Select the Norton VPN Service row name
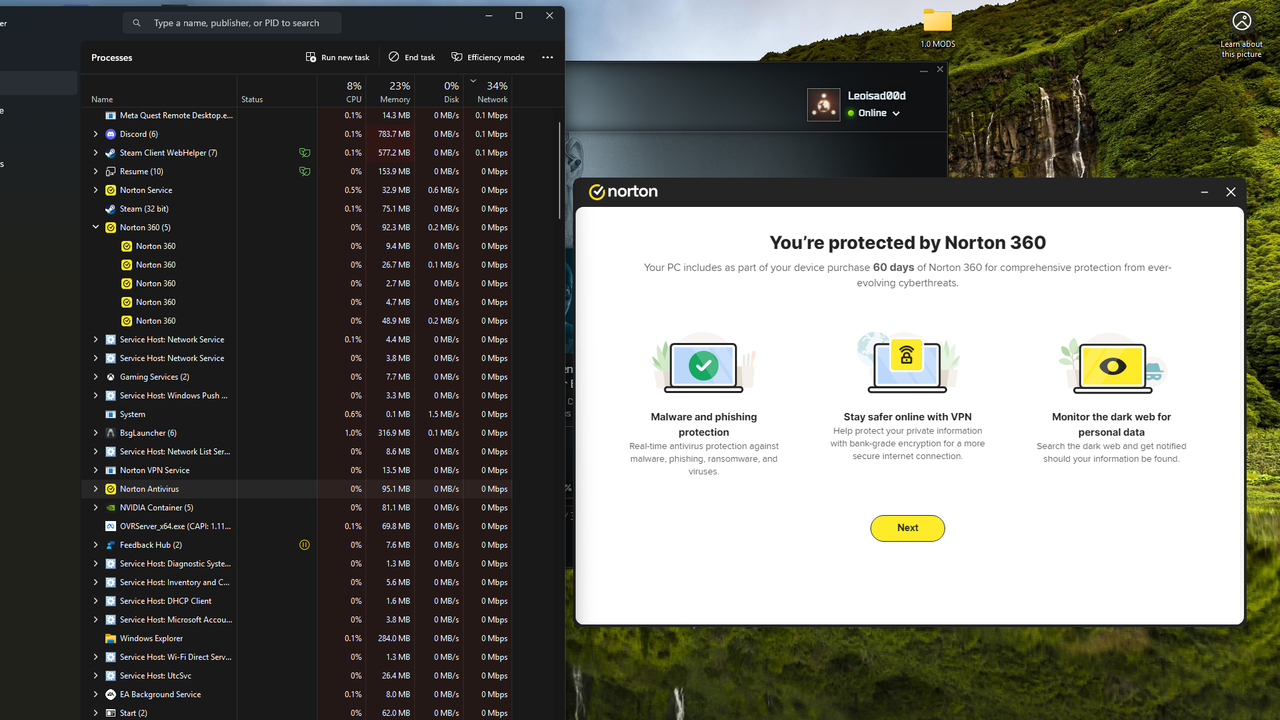Screen dimensions: 1280x720 pyautogui.click(x=154, y=470)
